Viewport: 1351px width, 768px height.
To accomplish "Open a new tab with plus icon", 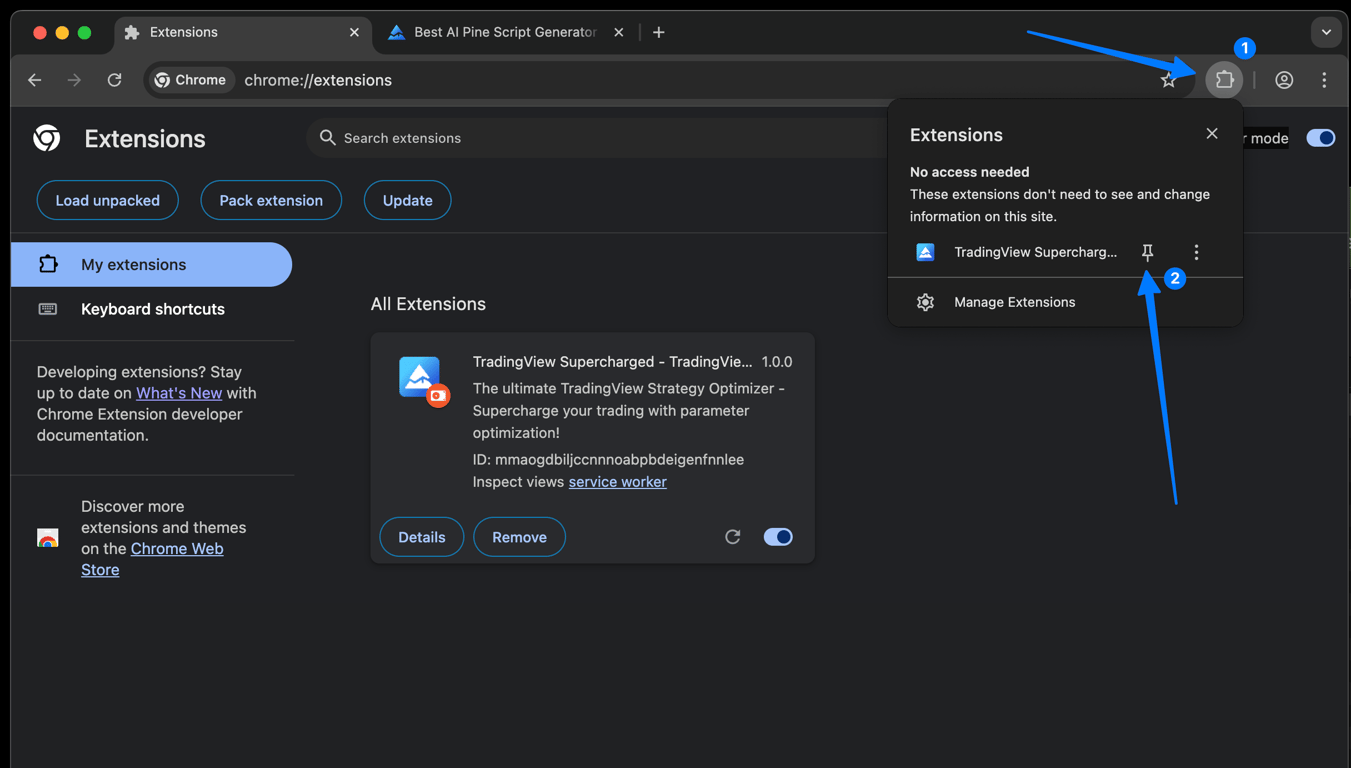I will tap(658, 32).
